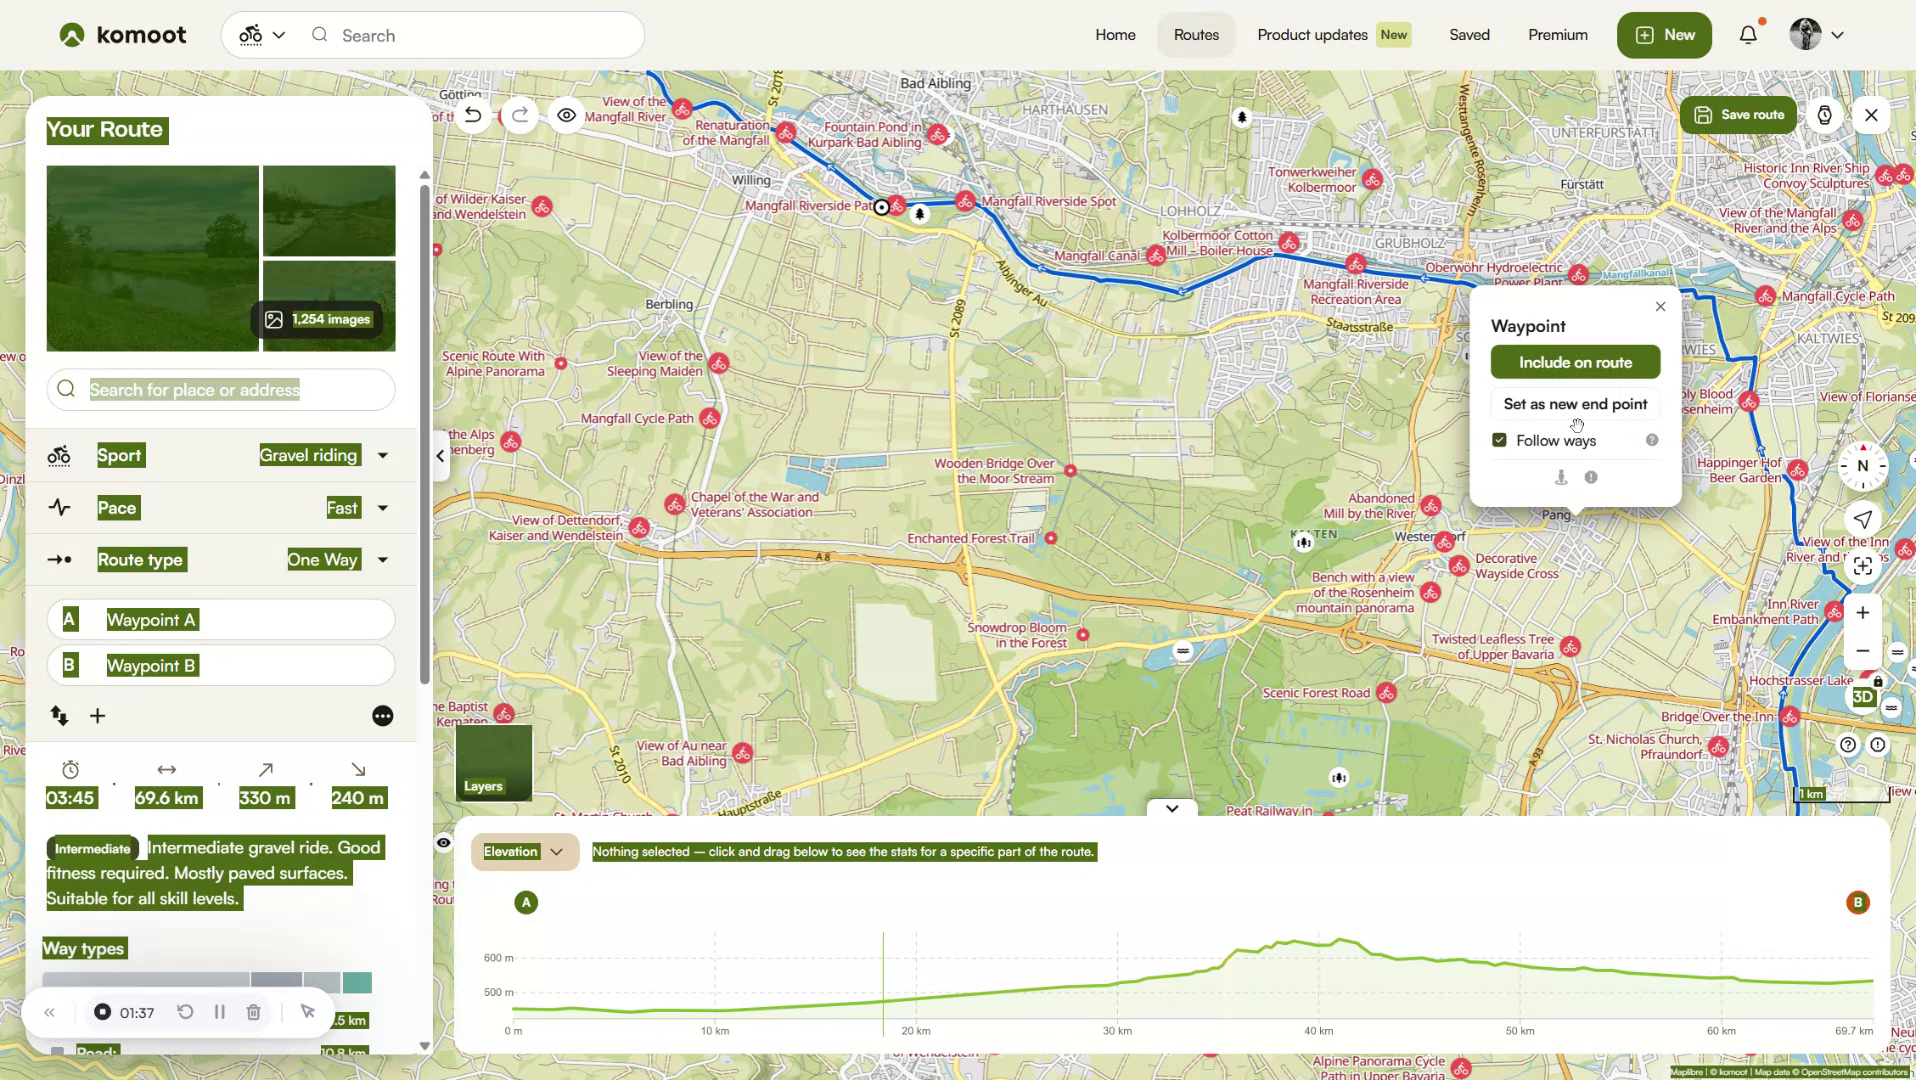This screenshot has width=1916, height=1080.
Task: Switch to 3D map view
Action: point(1862,697)
